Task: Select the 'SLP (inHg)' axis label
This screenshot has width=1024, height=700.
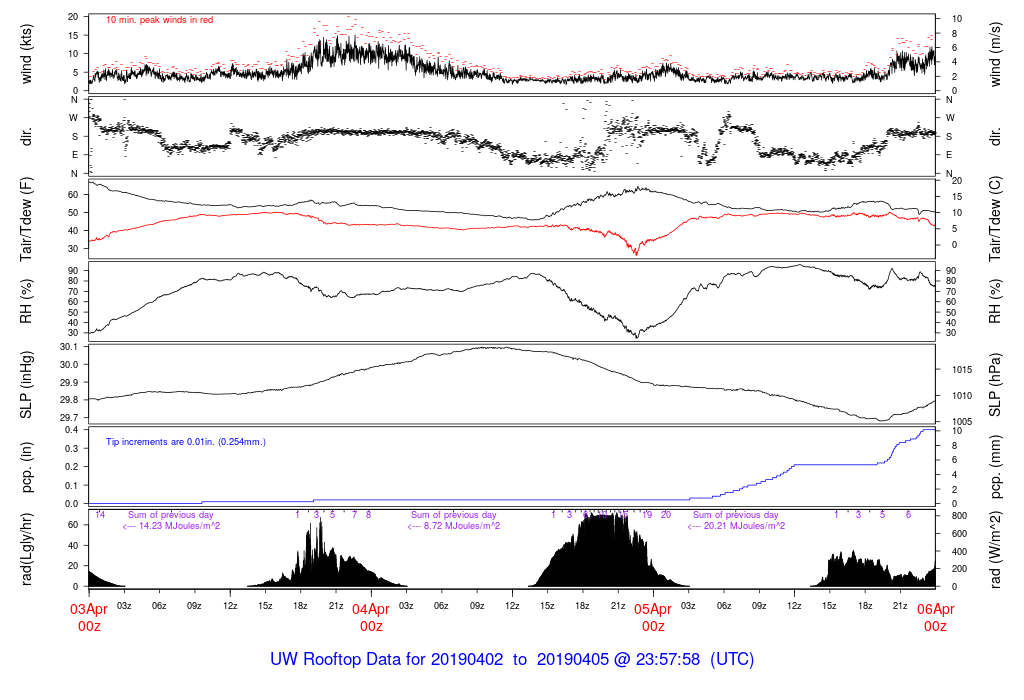Action: point(26,385)
